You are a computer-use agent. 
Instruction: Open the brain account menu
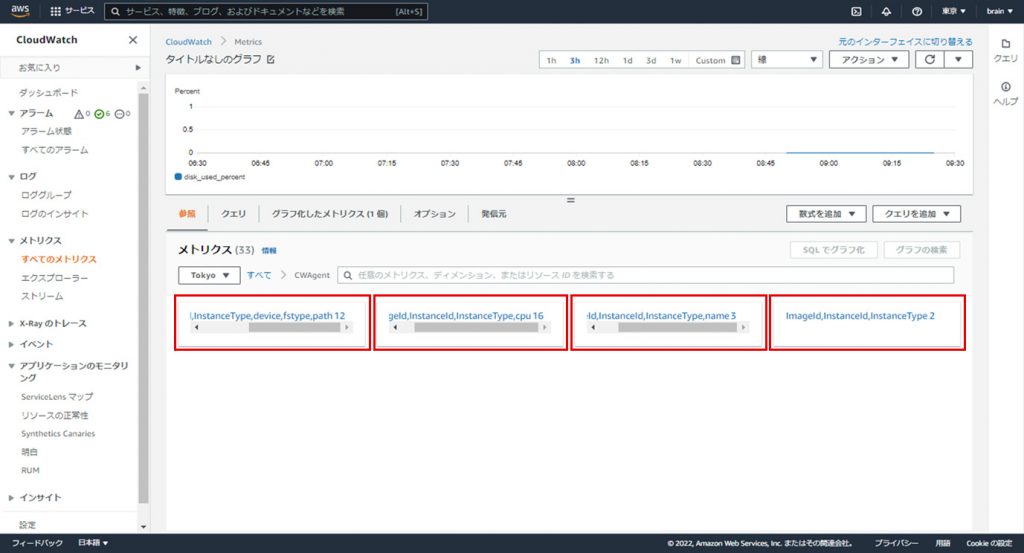(x=999, y=11)
